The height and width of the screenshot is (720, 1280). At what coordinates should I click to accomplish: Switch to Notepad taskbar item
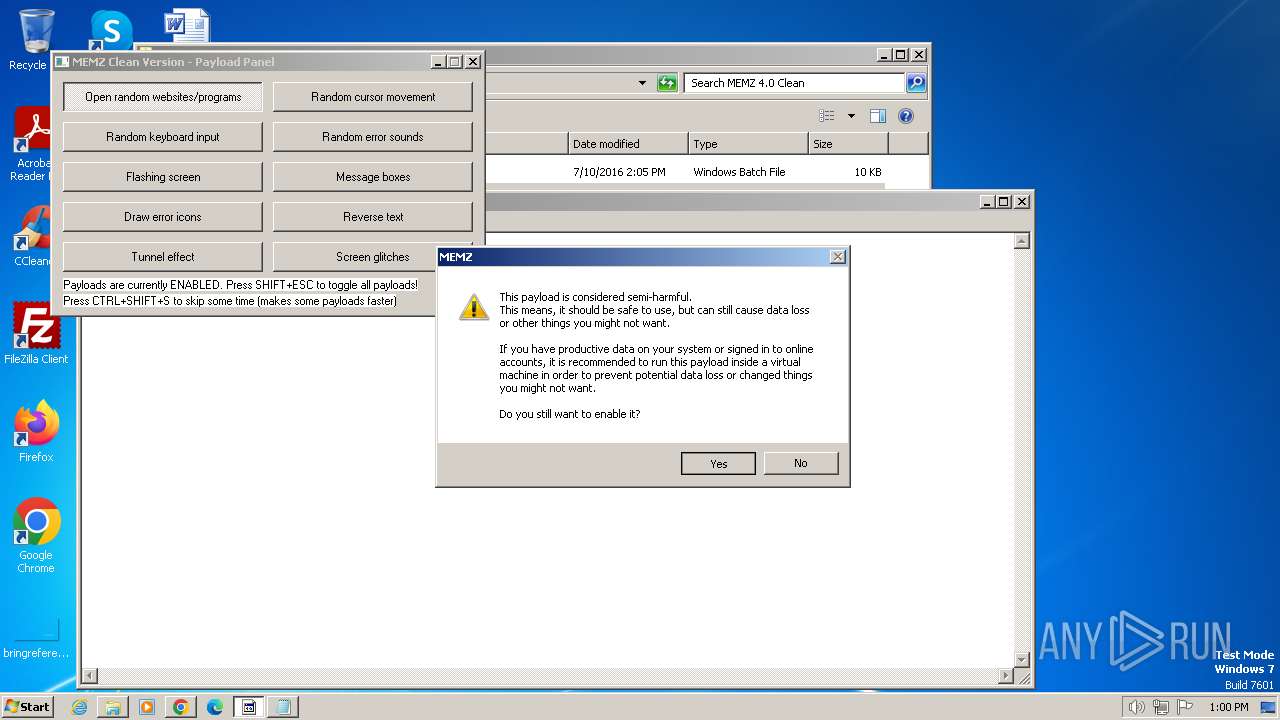coord(283,707)
